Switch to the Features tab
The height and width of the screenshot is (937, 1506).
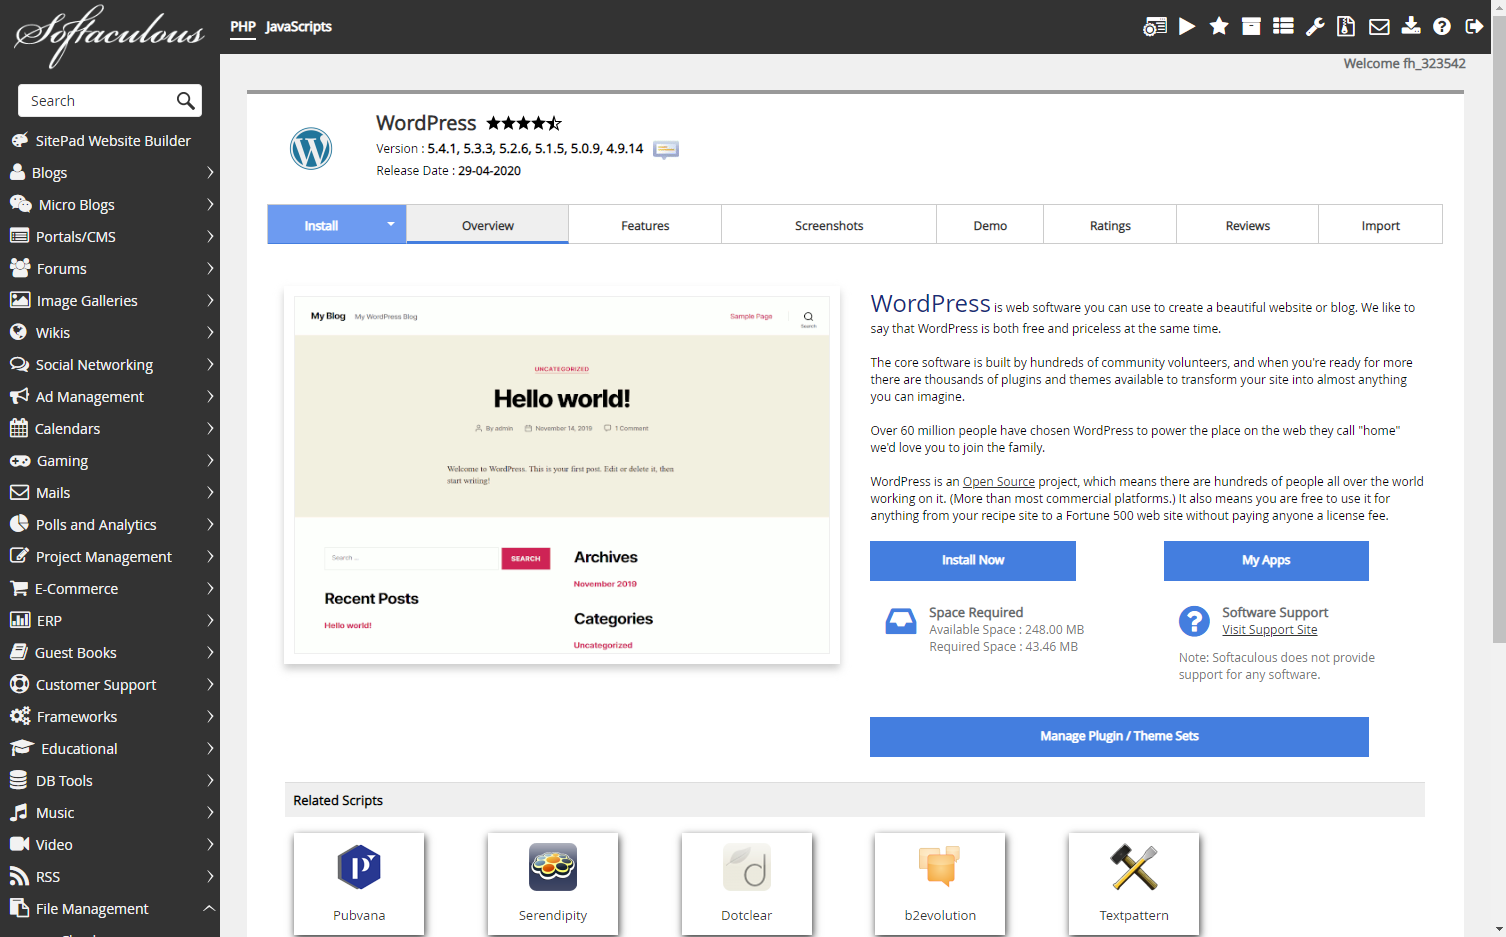(645, 225)
